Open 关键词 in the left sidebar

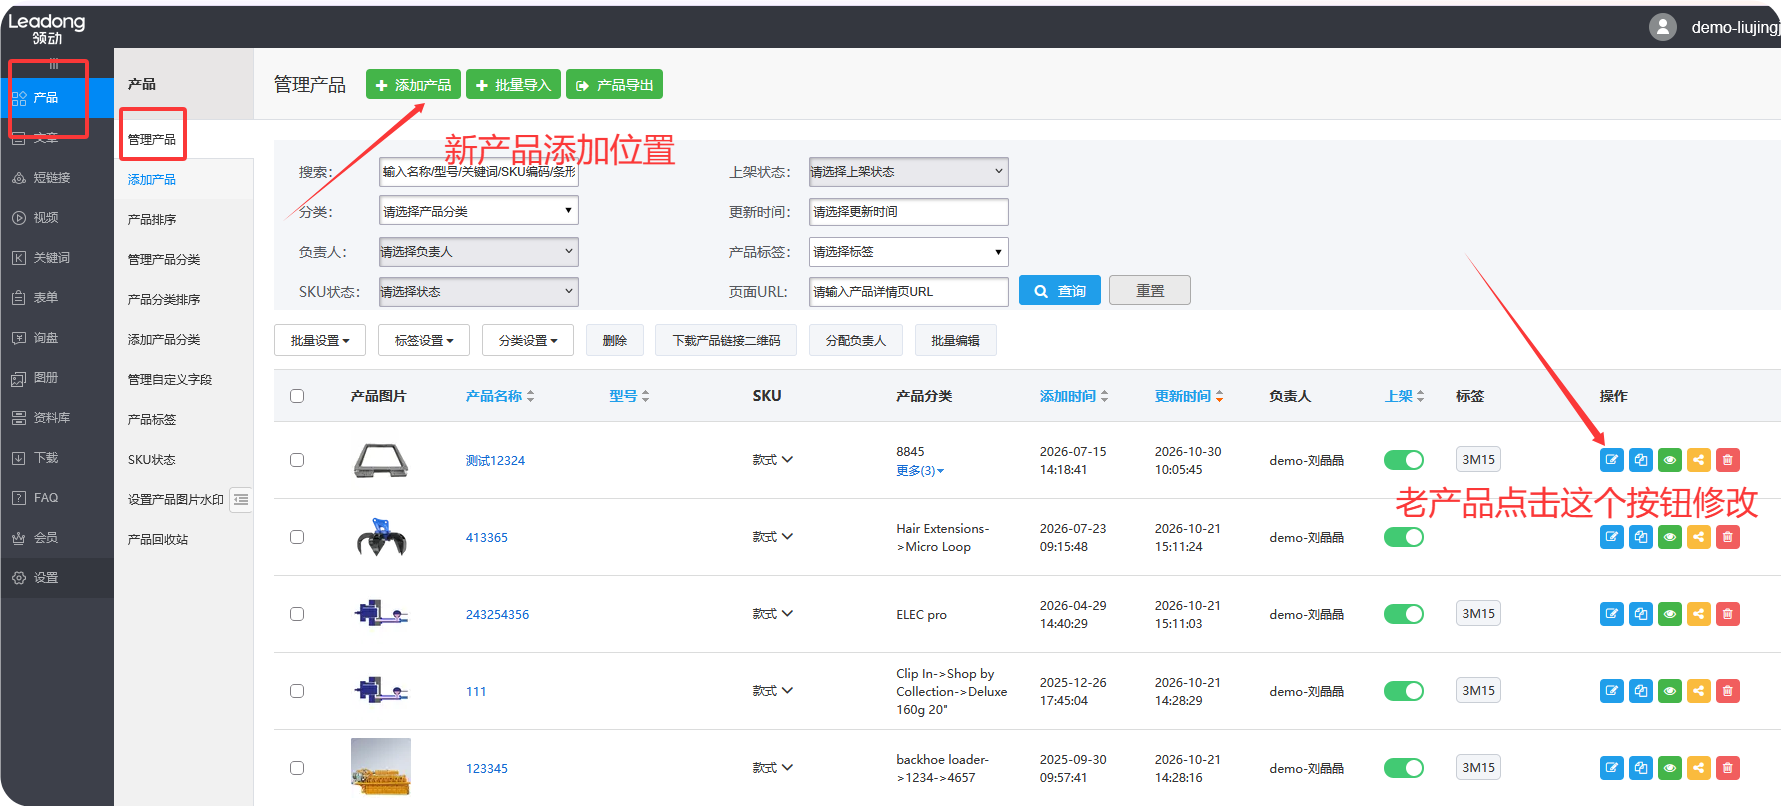(x=52, y=258)
